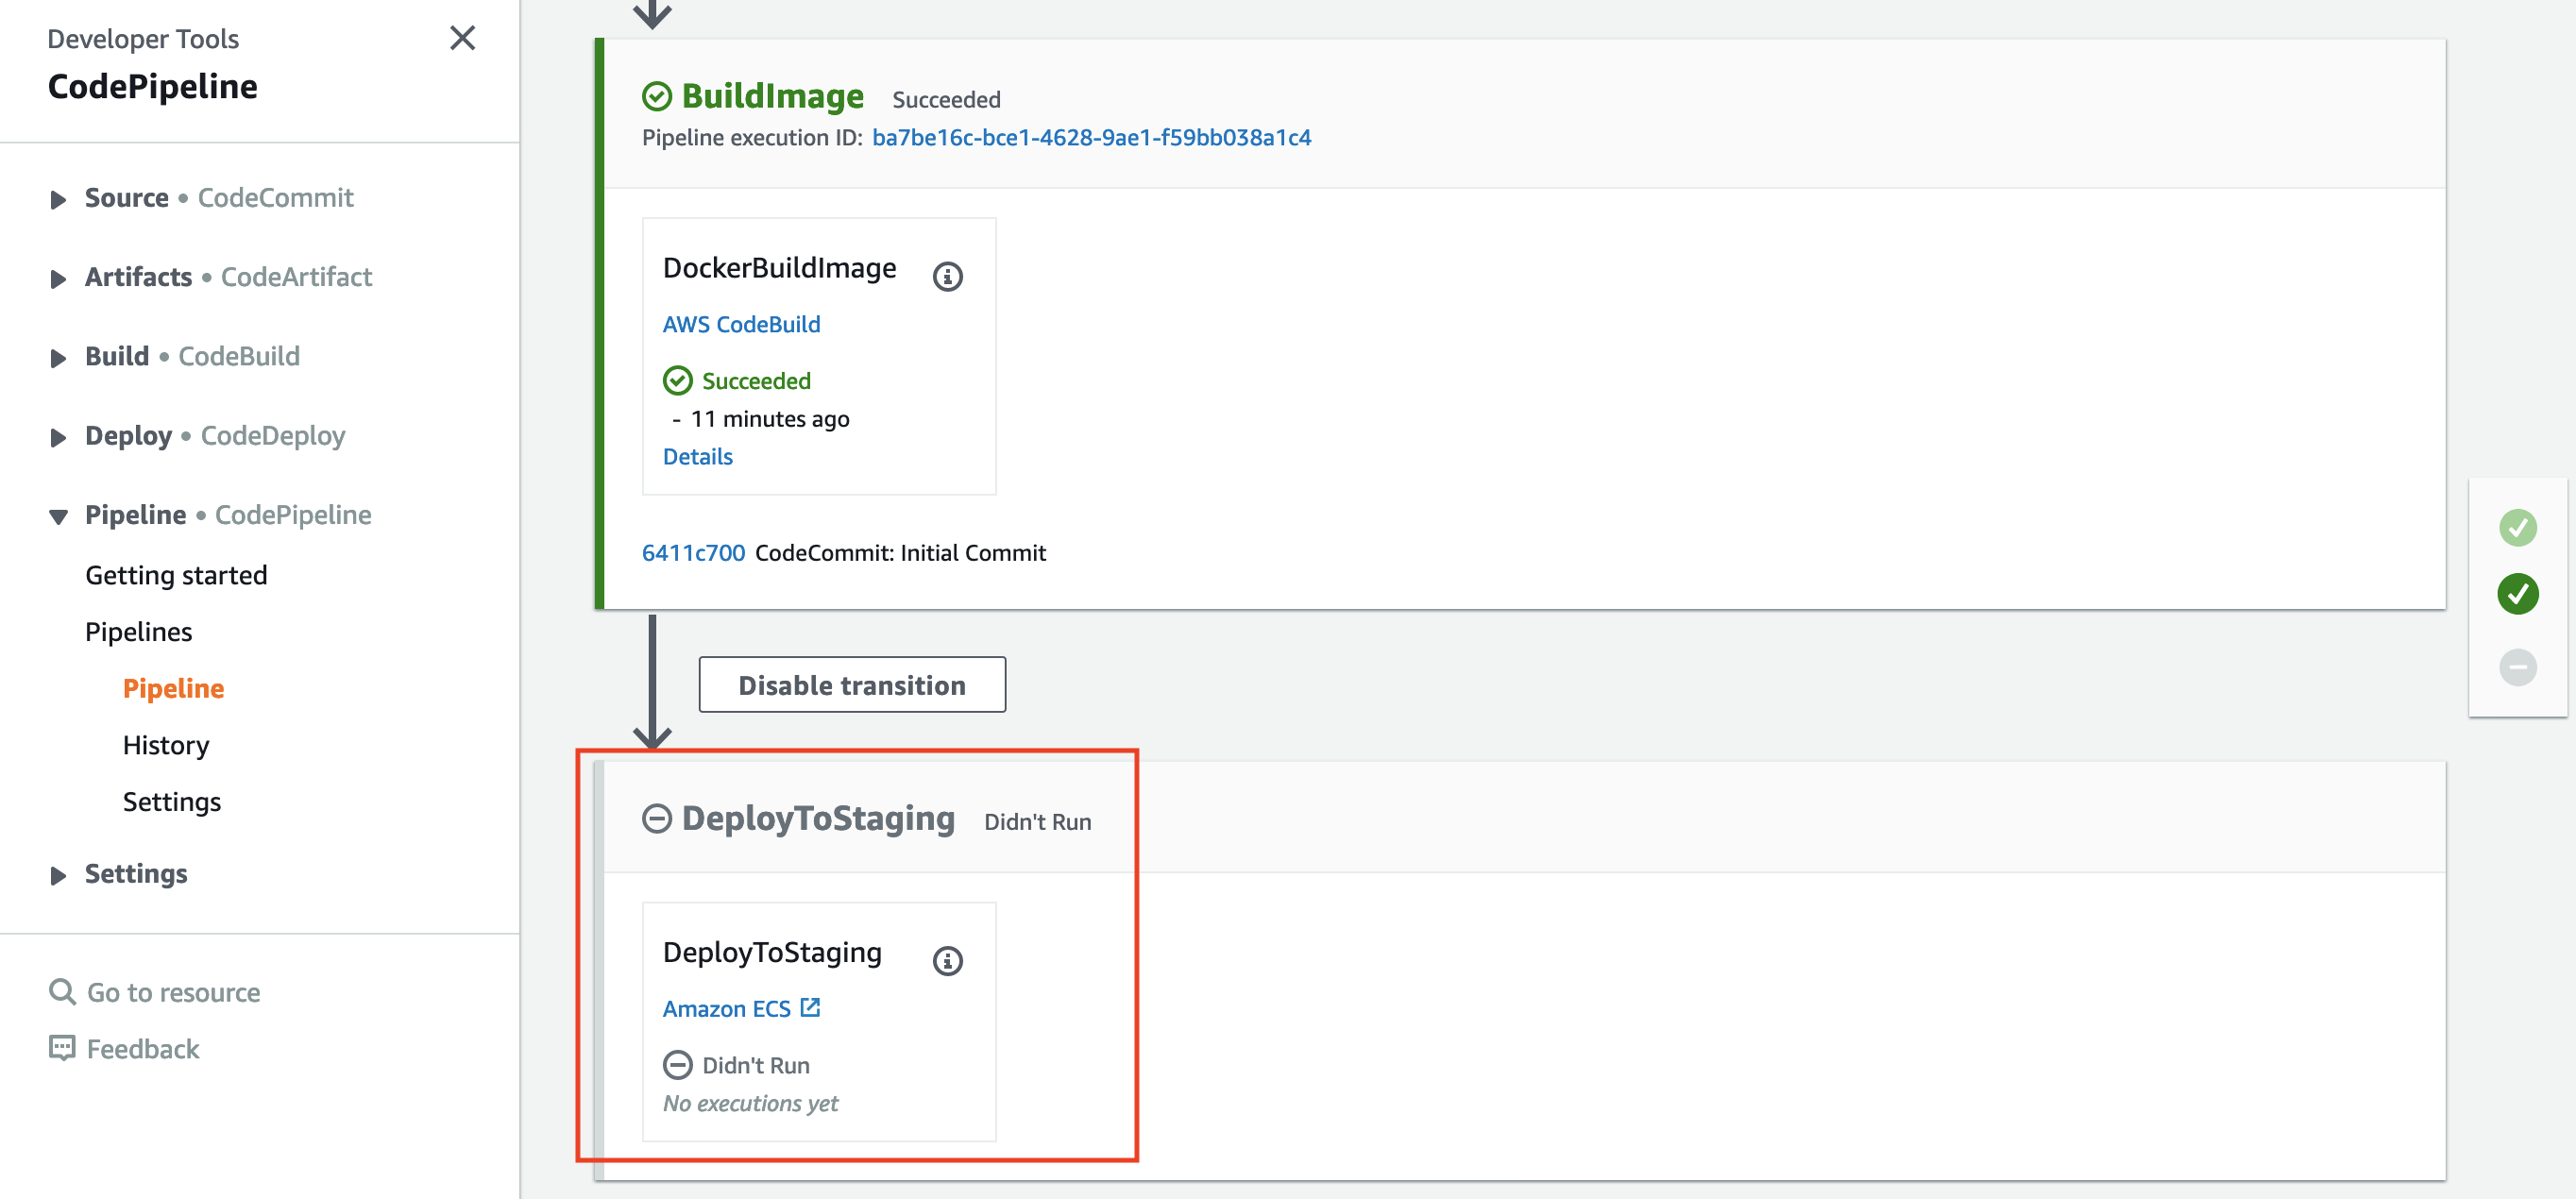Click the No executions yet text

pyautogui.click(x=750, y=1103)
